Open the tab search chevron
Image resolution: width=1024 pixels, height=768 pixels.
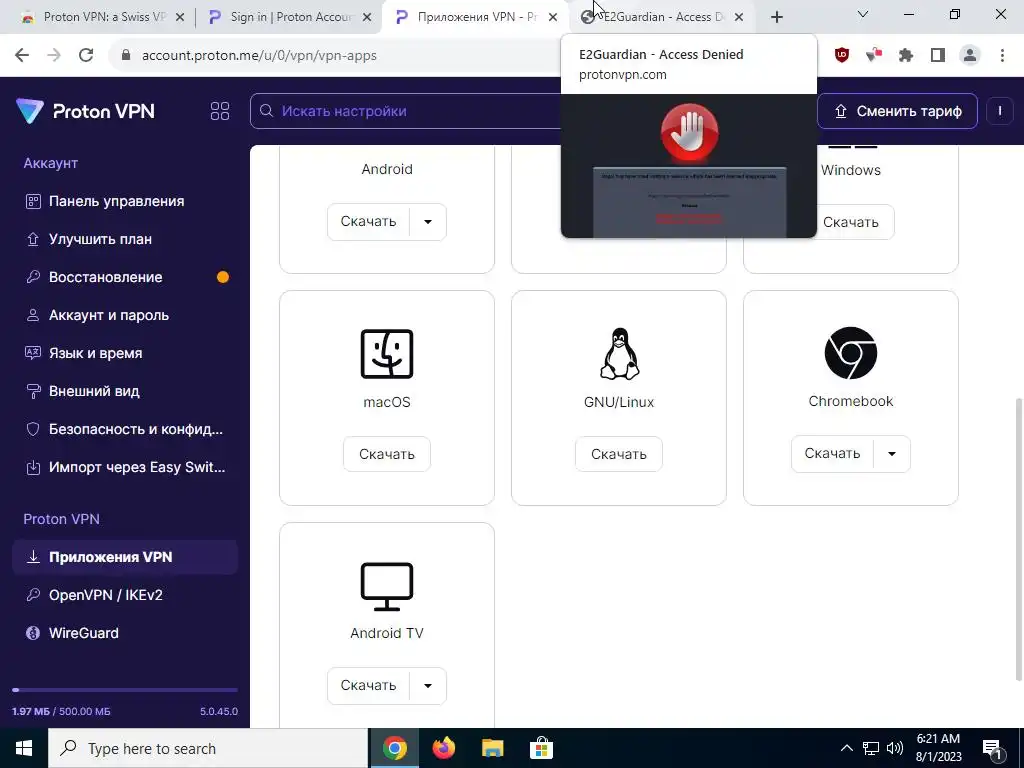click(863, 15)
